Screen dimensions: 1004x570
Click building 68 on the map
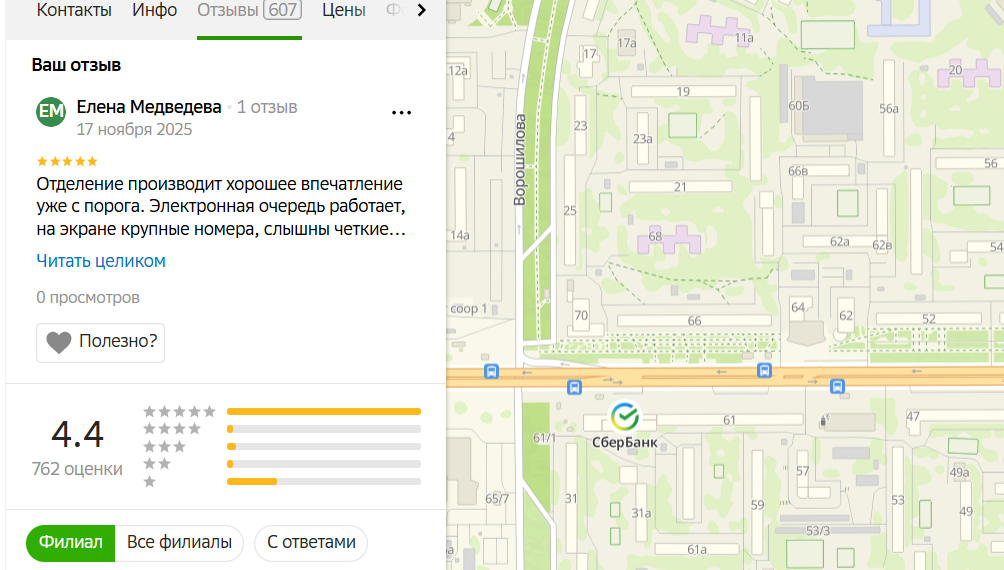click(x=669, y=240)
